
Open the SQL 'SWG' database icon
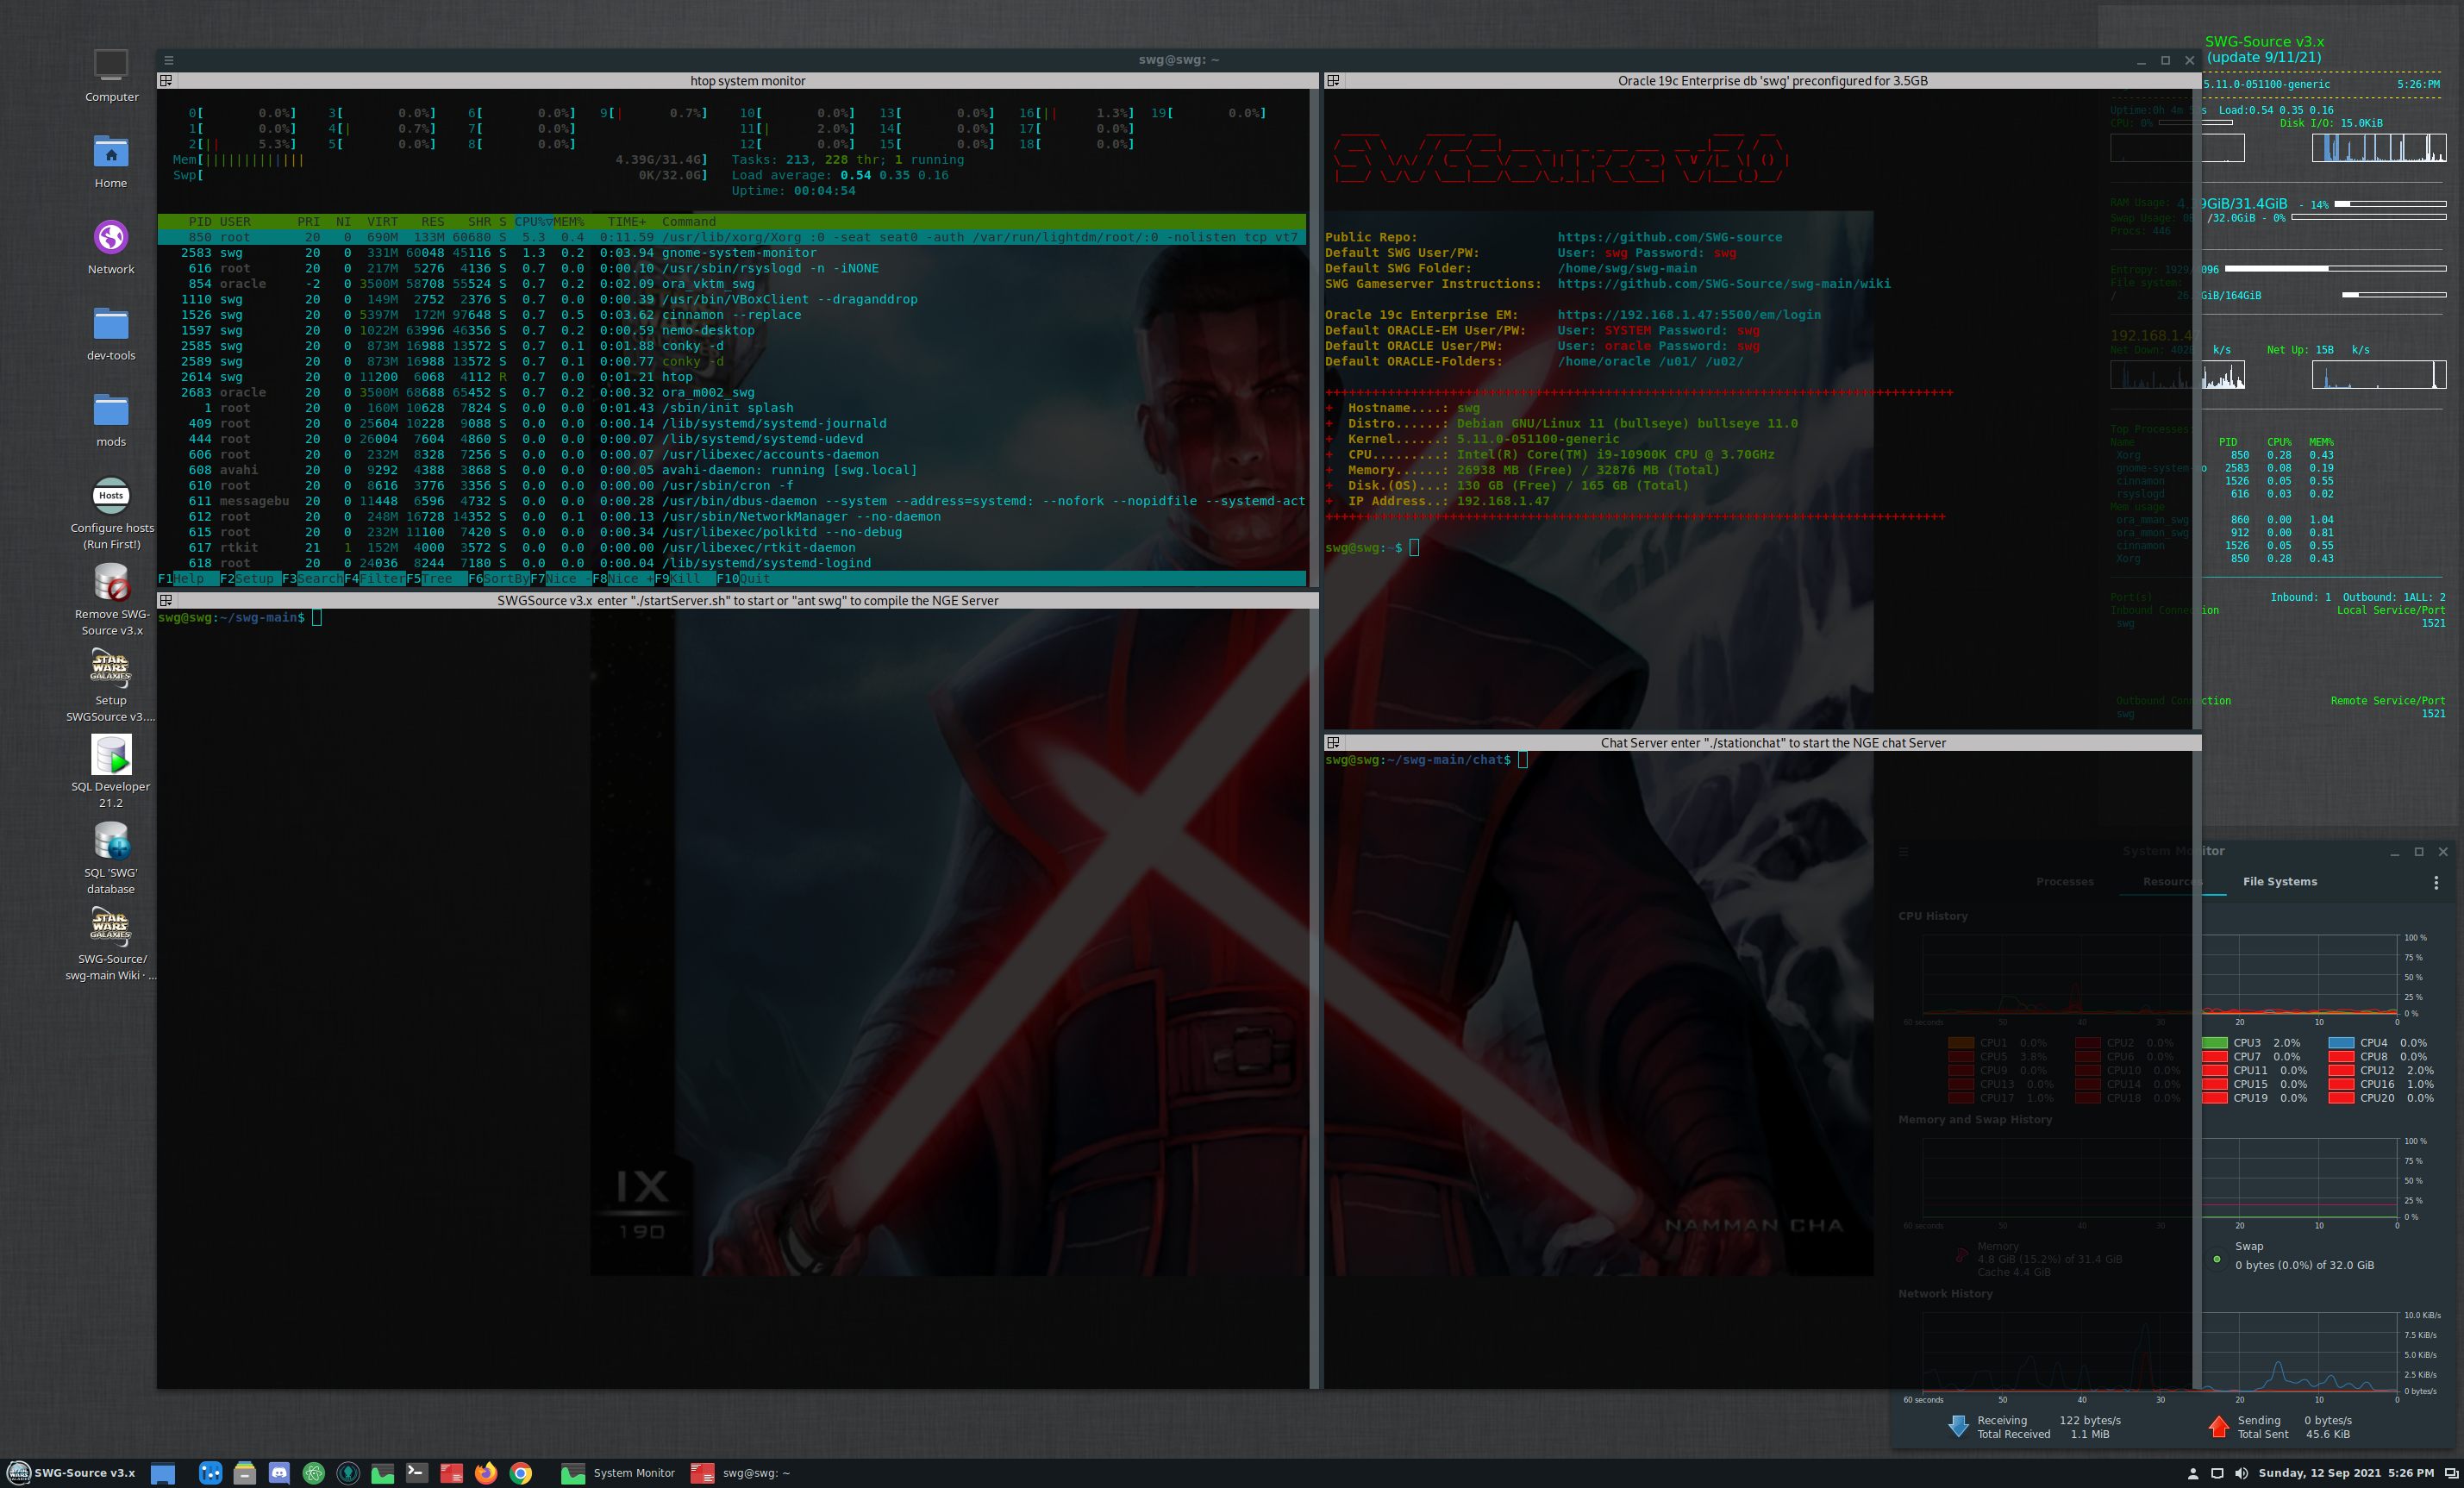pos(111,842)
